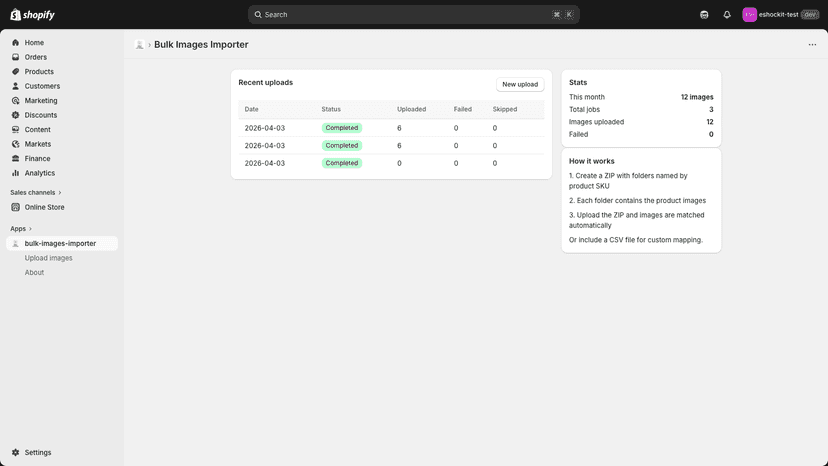The height and width of the screenshot is (466, 828).
Task: Click the Settings gear icon
Action: pos(15,452)
